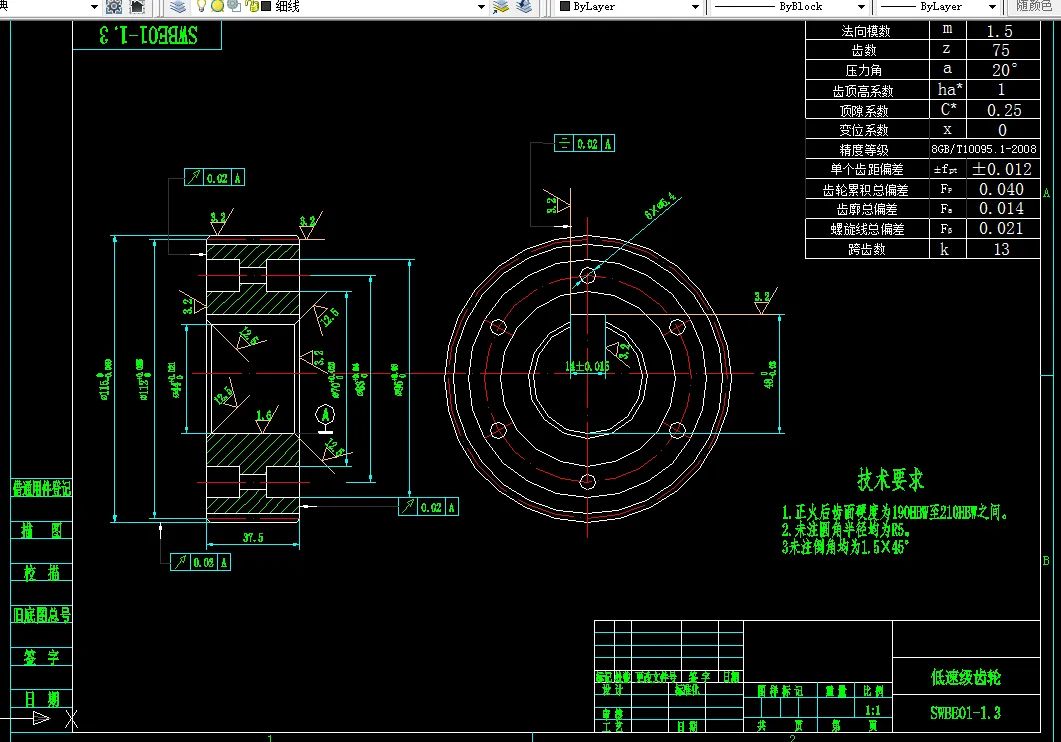The height and width of the screenshot is (742, 1061).
Task: Toggle the layer viewport freeze icon
Action: [234, 6]
